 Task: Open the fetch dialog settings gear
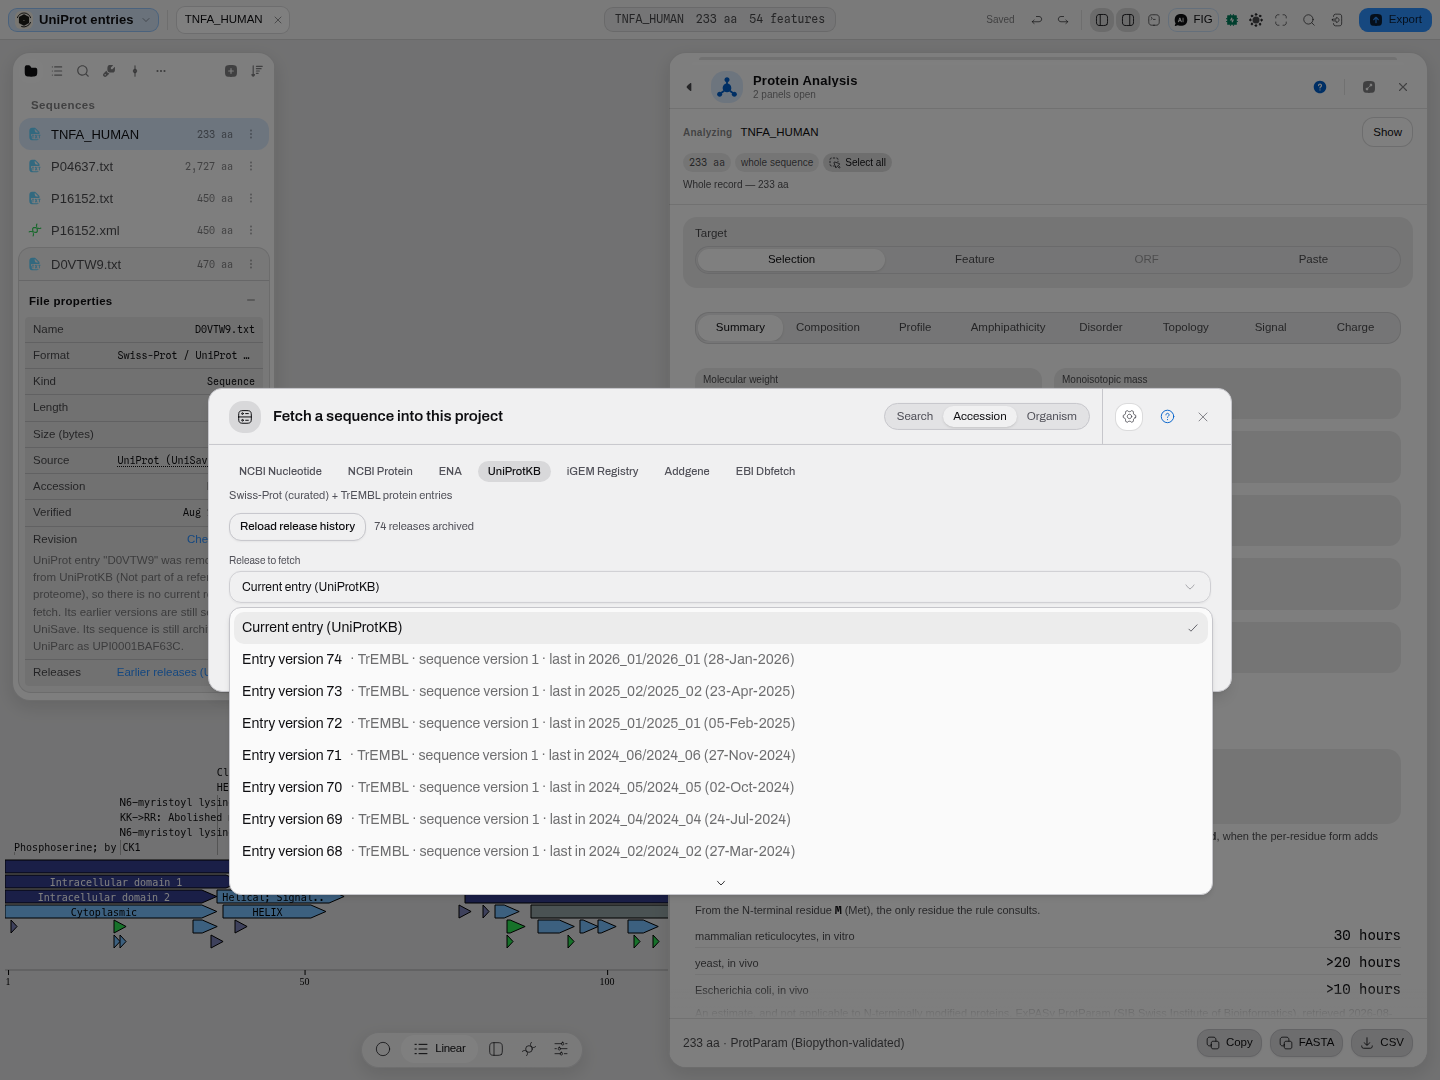coord(1129,417)
